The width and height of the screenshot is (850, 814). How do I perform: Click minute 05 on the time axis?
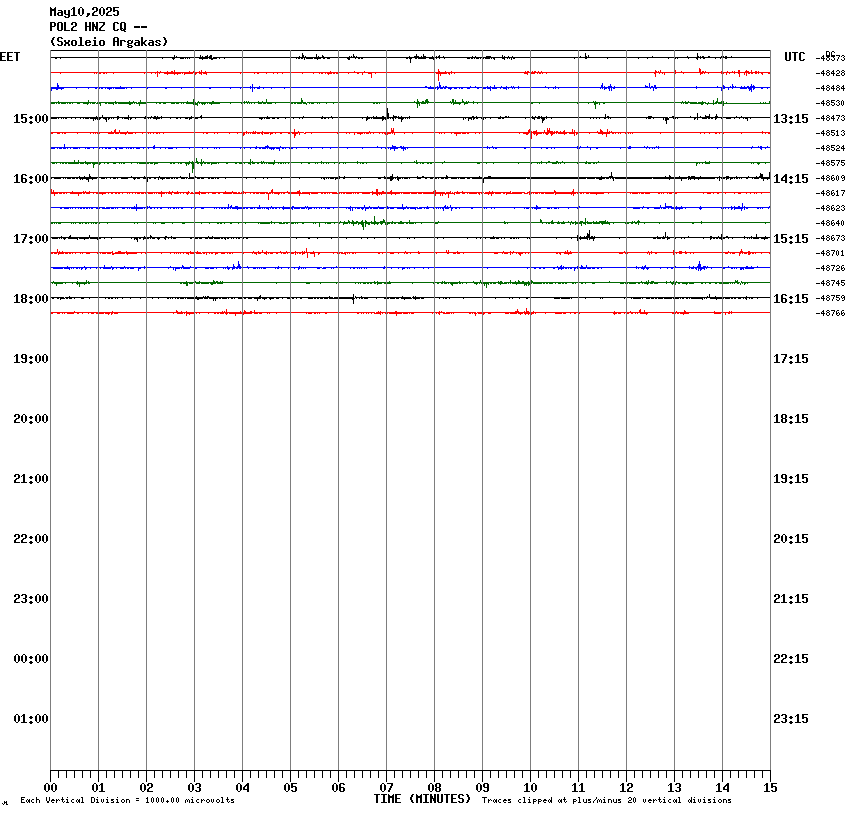[x=291, y=789]
